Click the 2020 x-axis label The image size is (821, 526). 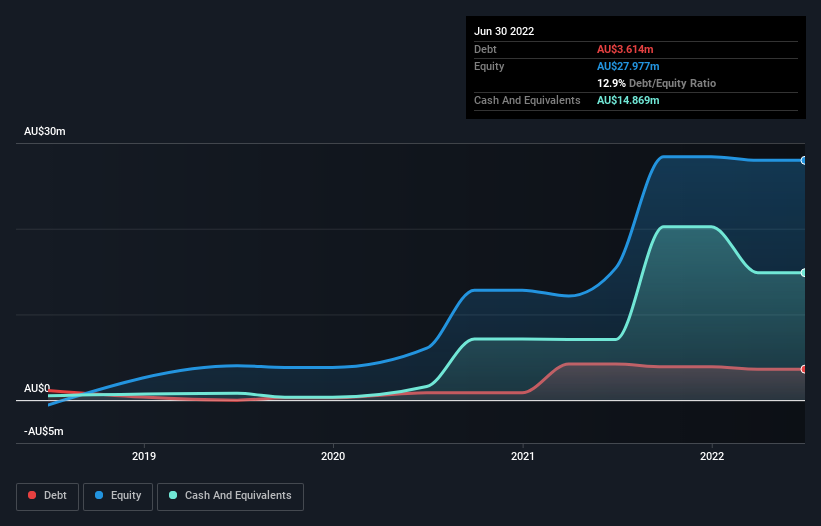point(333,456)
